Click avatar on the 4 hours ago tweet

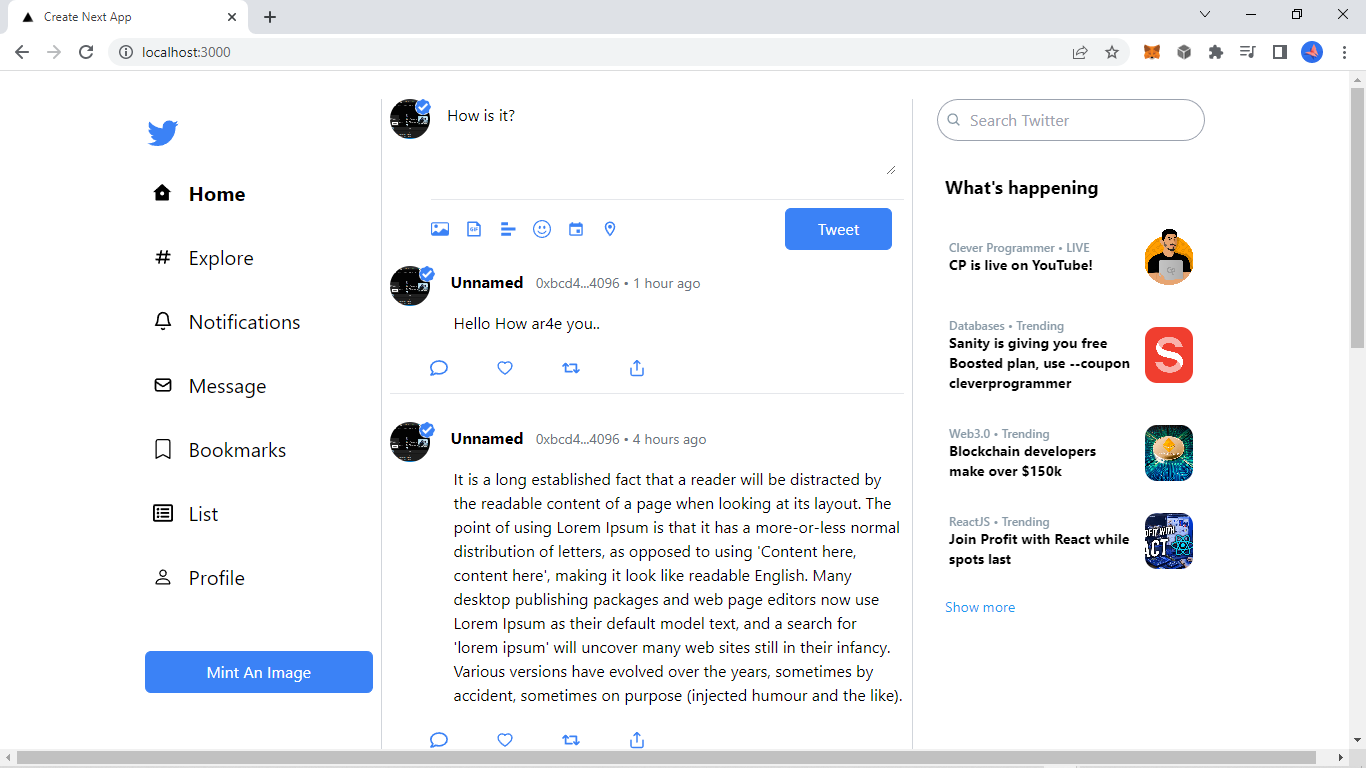(410, 442)
